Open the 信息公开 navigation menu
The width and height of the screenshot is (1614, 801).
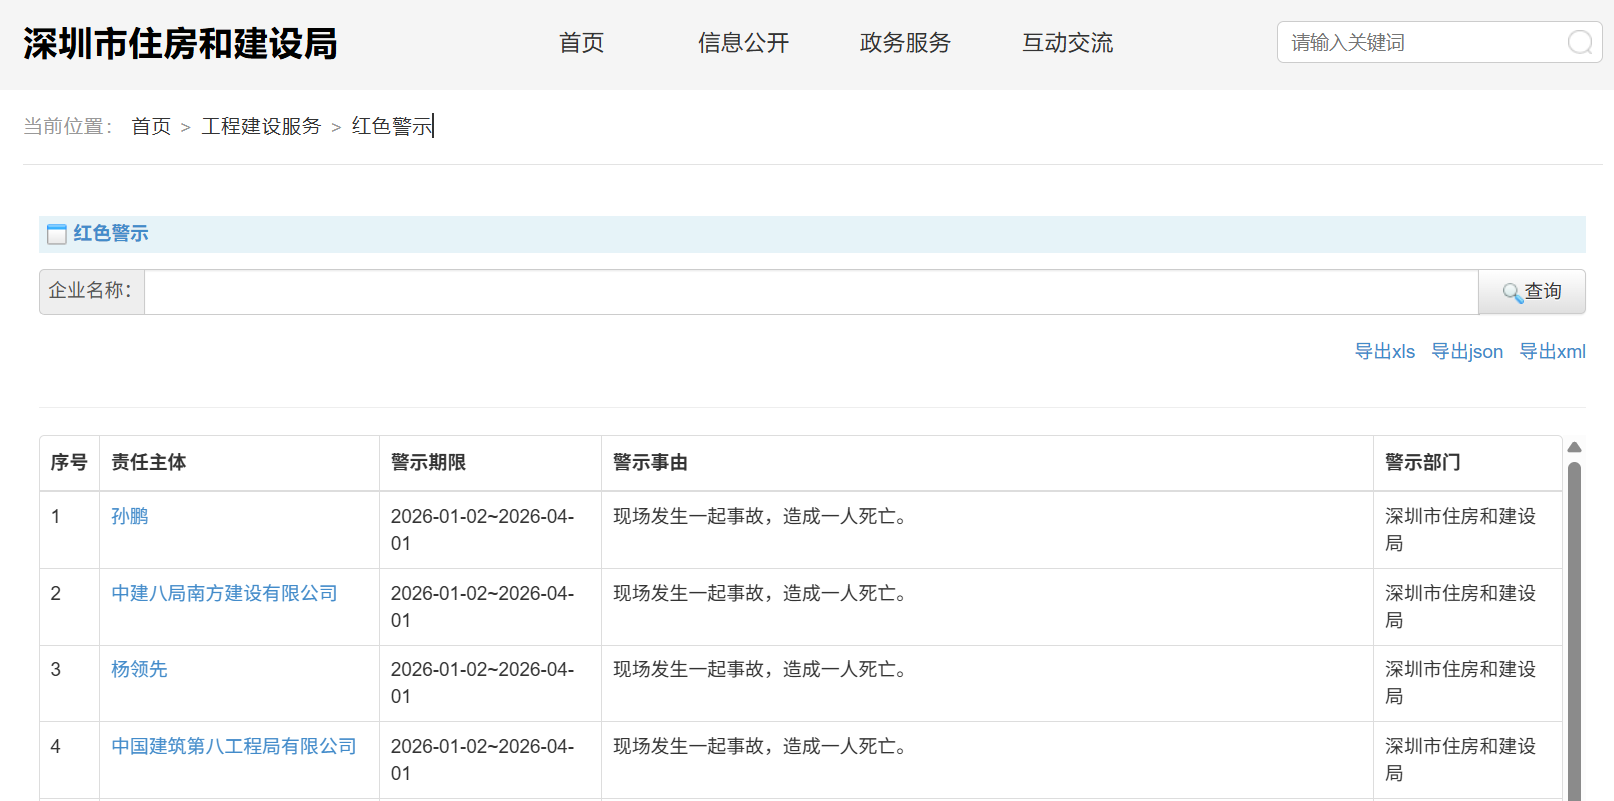pyautogui.click(x=743, y=43)
